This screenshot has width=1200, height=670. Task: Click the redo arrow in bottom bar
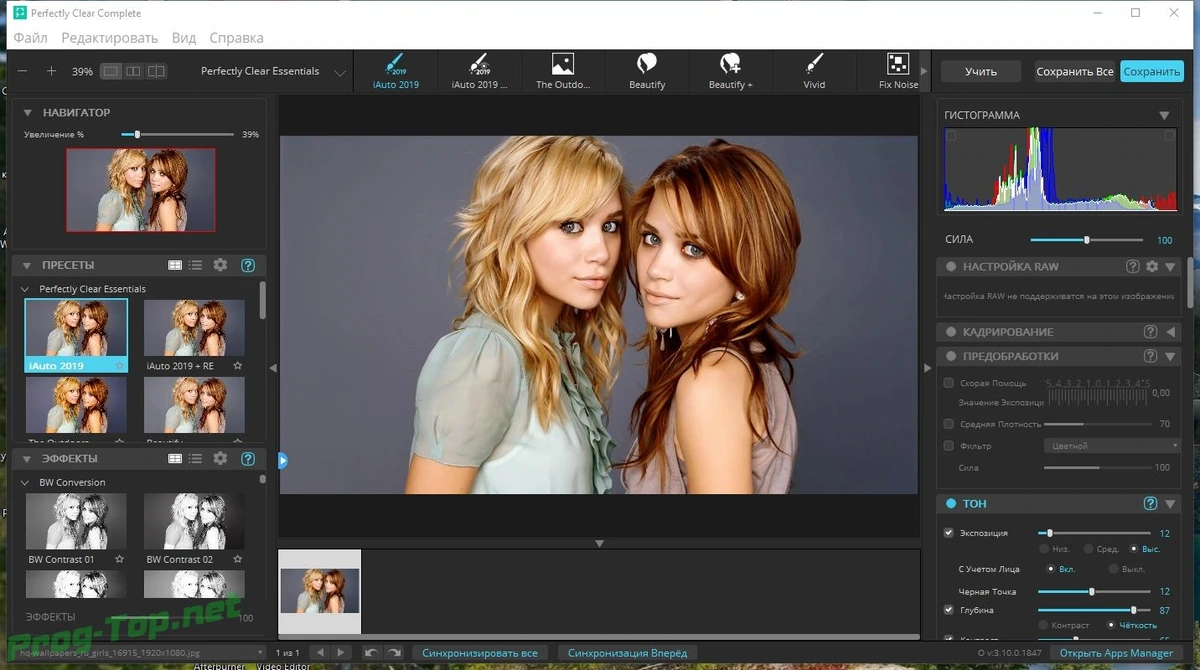[x=395, y=653]
